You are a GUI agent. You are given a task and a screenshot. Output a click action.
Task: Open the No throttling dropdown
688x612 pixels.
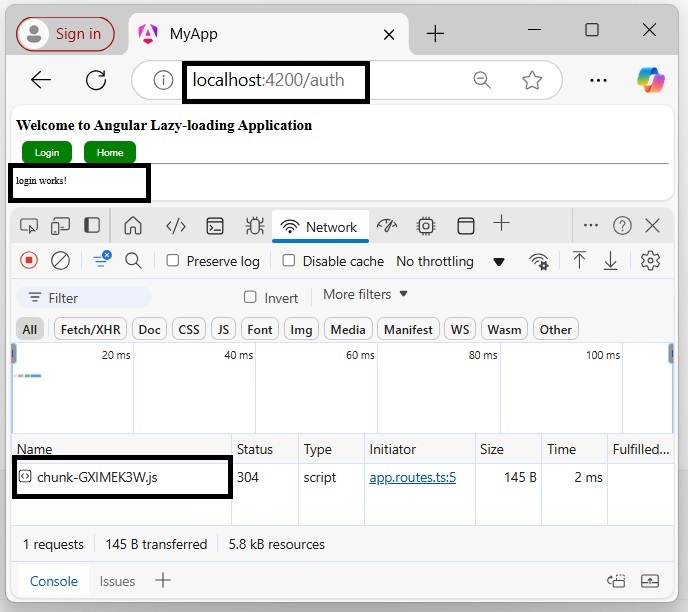click(x=450, y=261)
